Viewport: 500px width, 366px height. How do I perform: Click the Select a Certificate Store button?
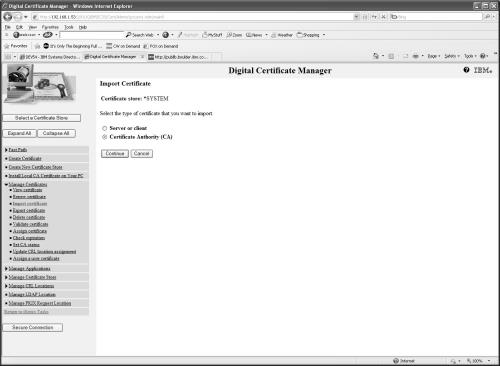42,118
